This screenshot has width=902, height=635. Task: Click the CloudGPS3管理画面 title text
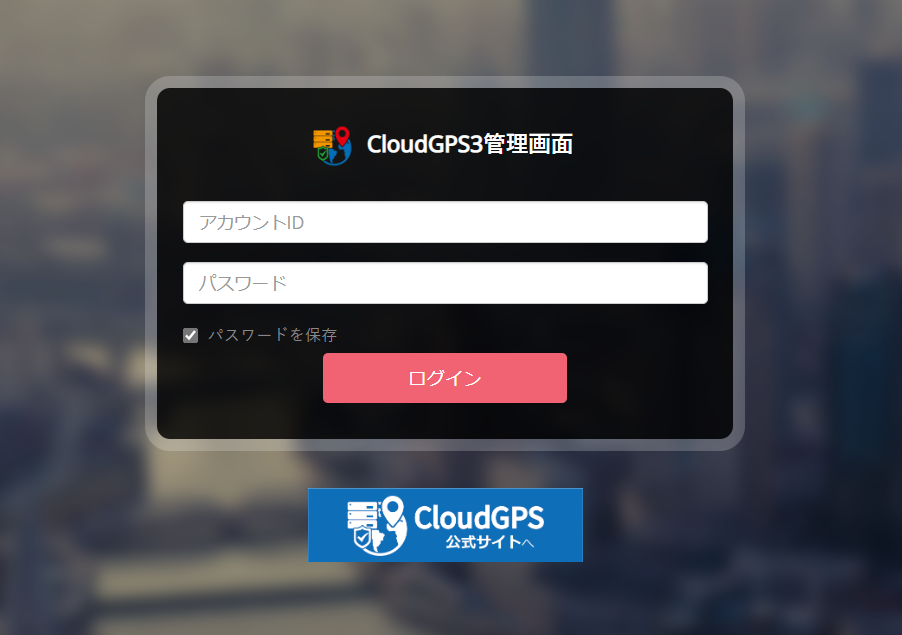click(469, 144)
